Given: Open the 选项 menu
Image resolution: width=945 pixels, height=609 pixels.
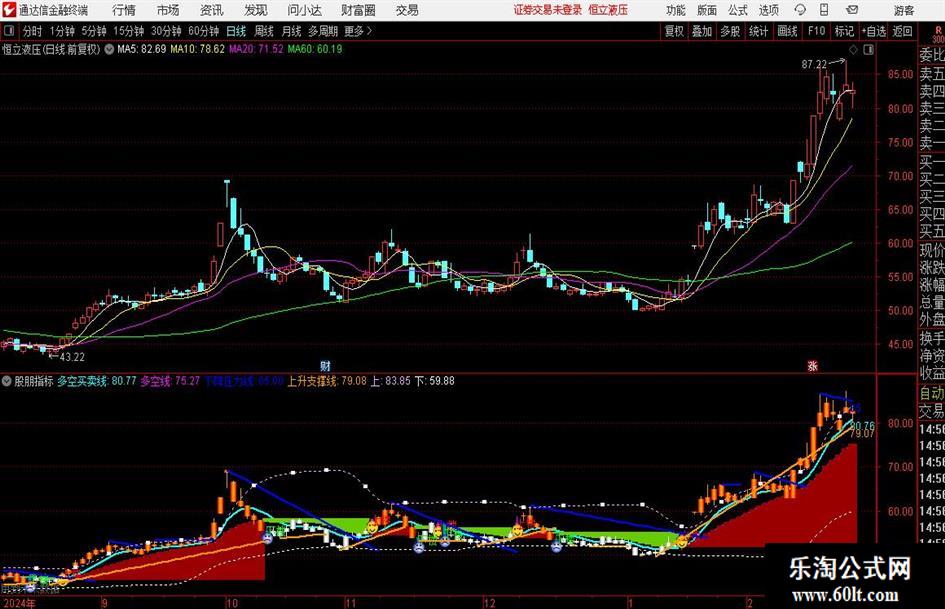Looking at the screenshot, I should pos(769,10).
